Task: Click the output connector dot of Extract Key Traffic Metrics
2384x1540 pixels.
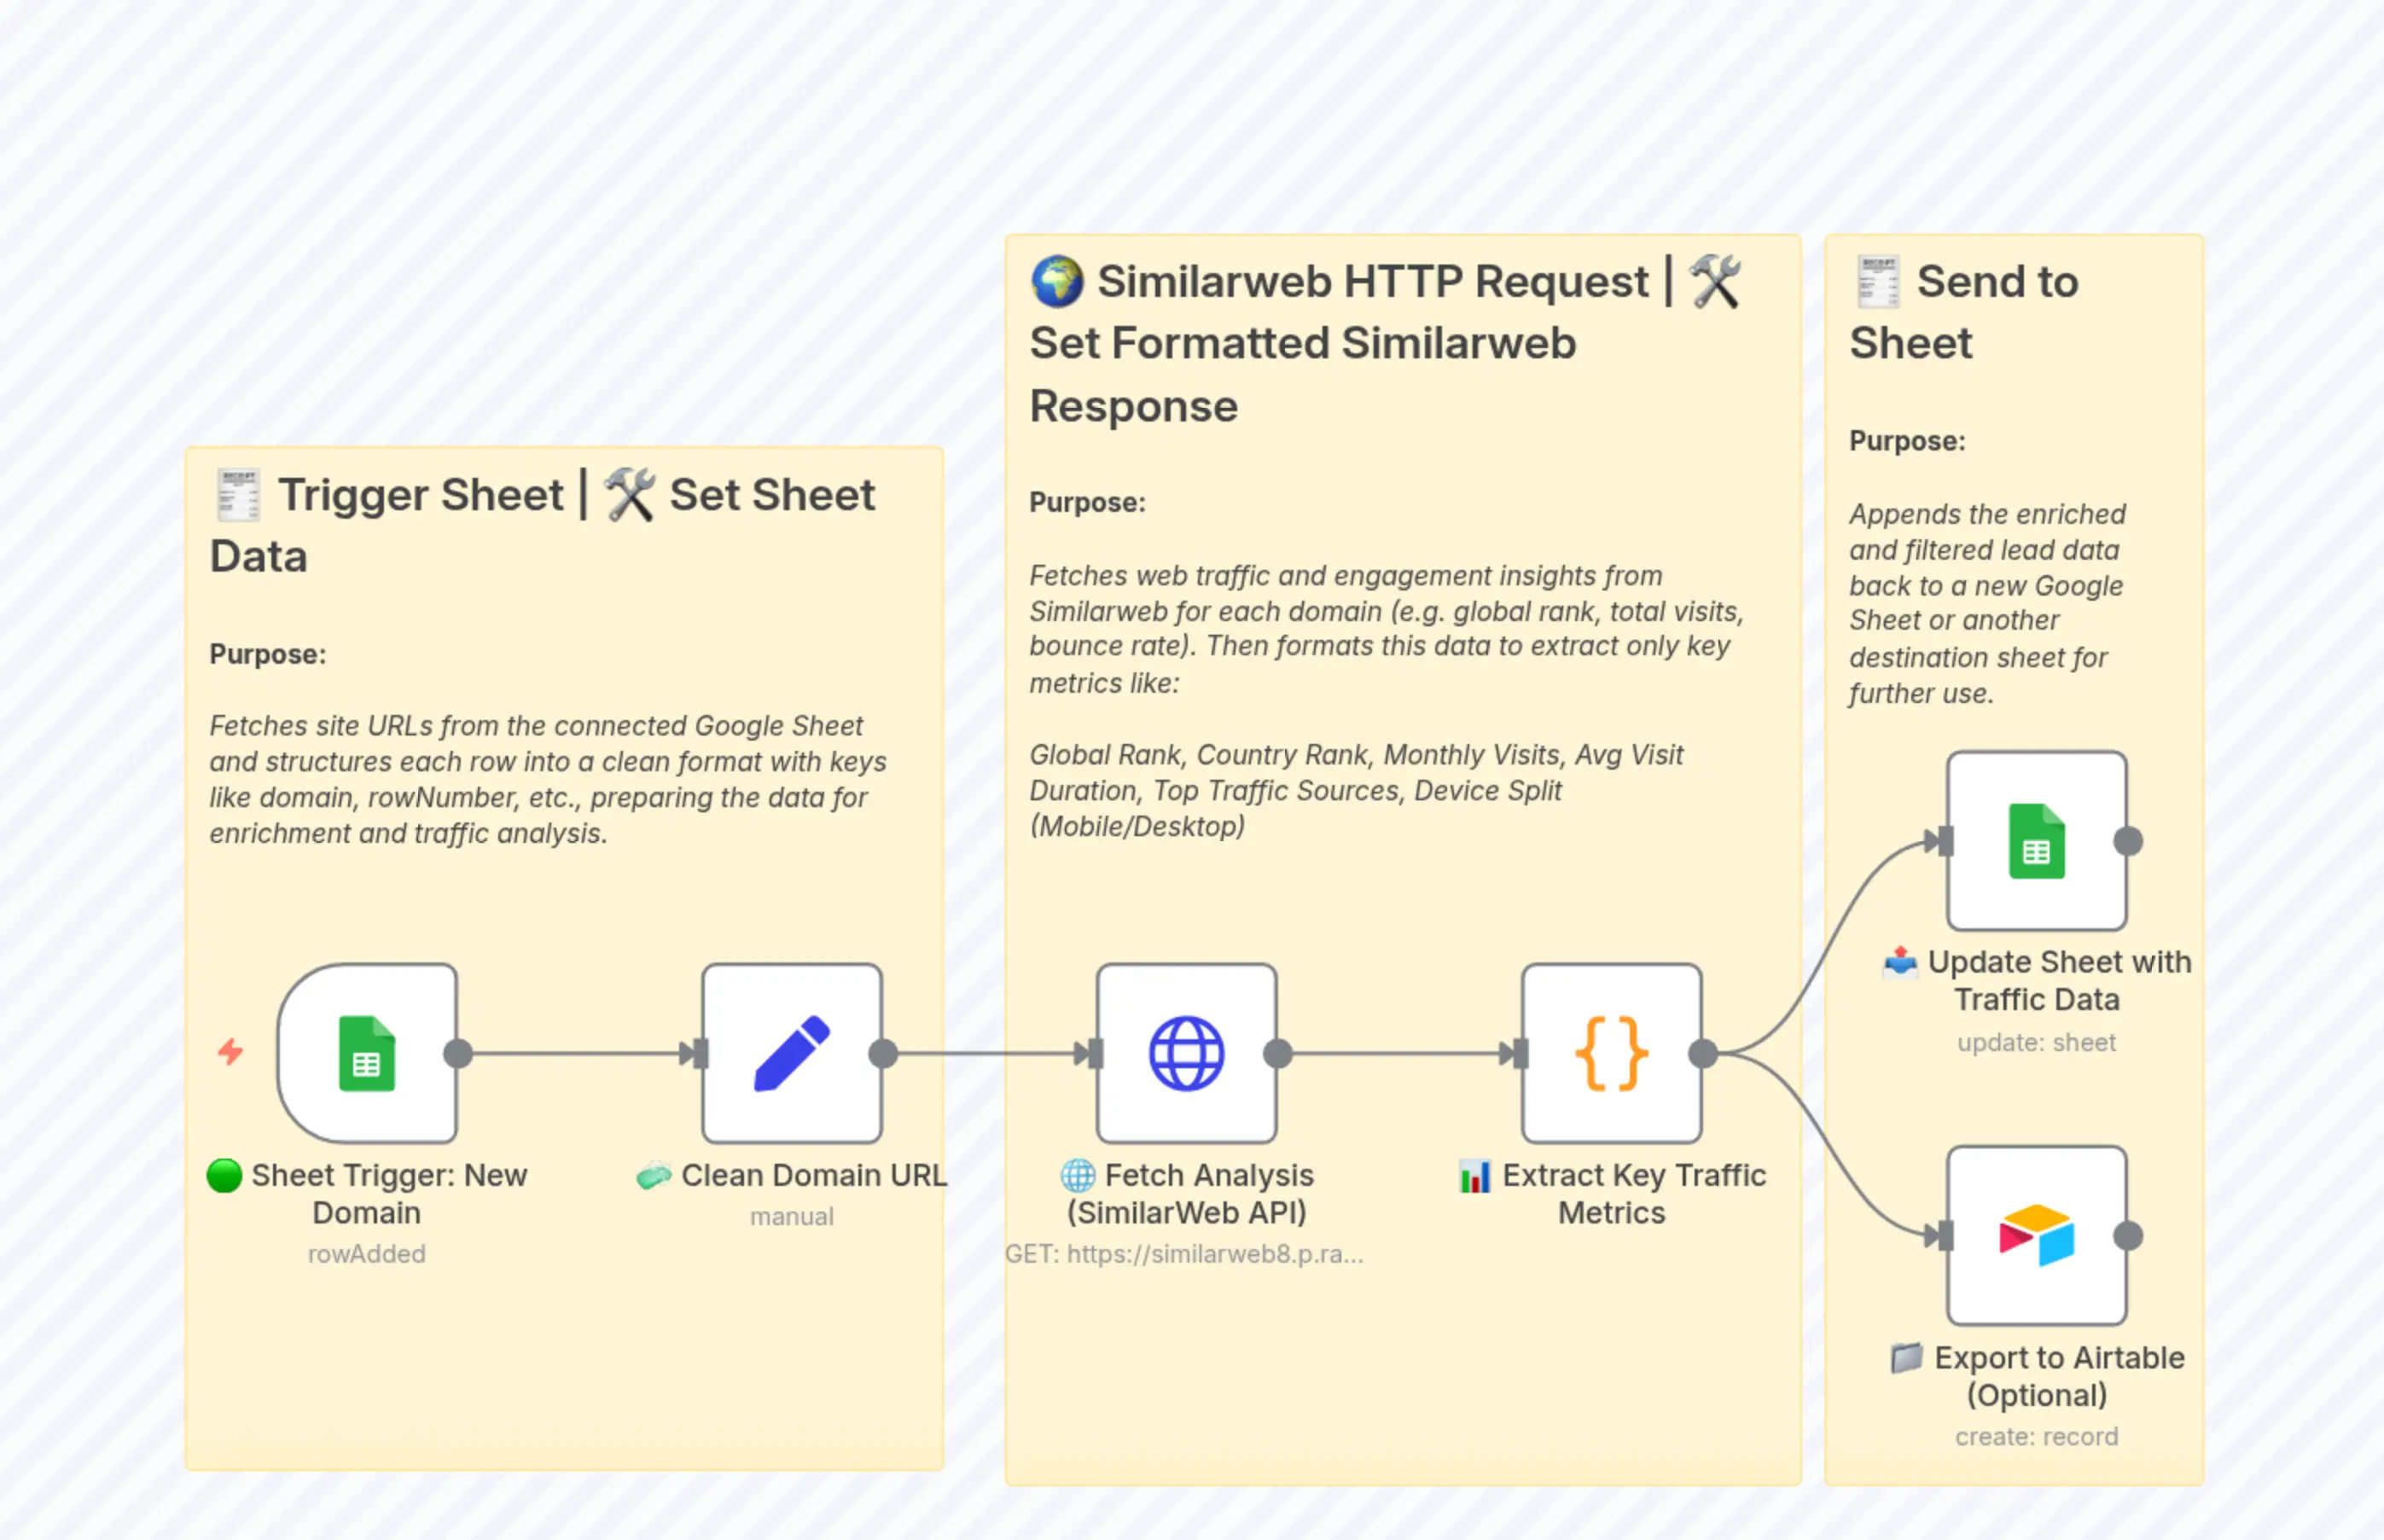Action: [1702, 1053]
